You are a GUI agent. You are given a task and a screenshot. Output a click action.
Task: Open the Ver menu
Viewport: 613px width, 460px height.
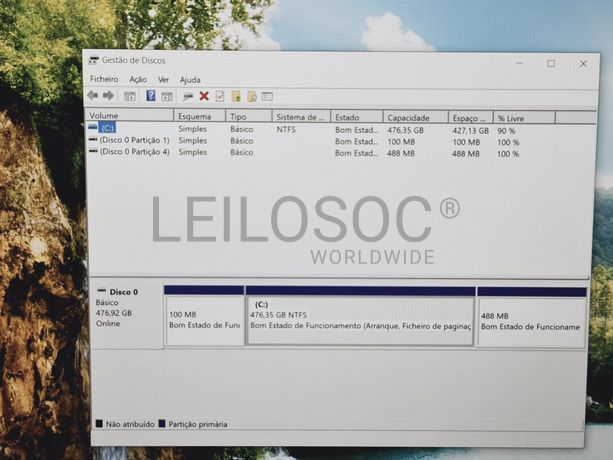point(163,79)
